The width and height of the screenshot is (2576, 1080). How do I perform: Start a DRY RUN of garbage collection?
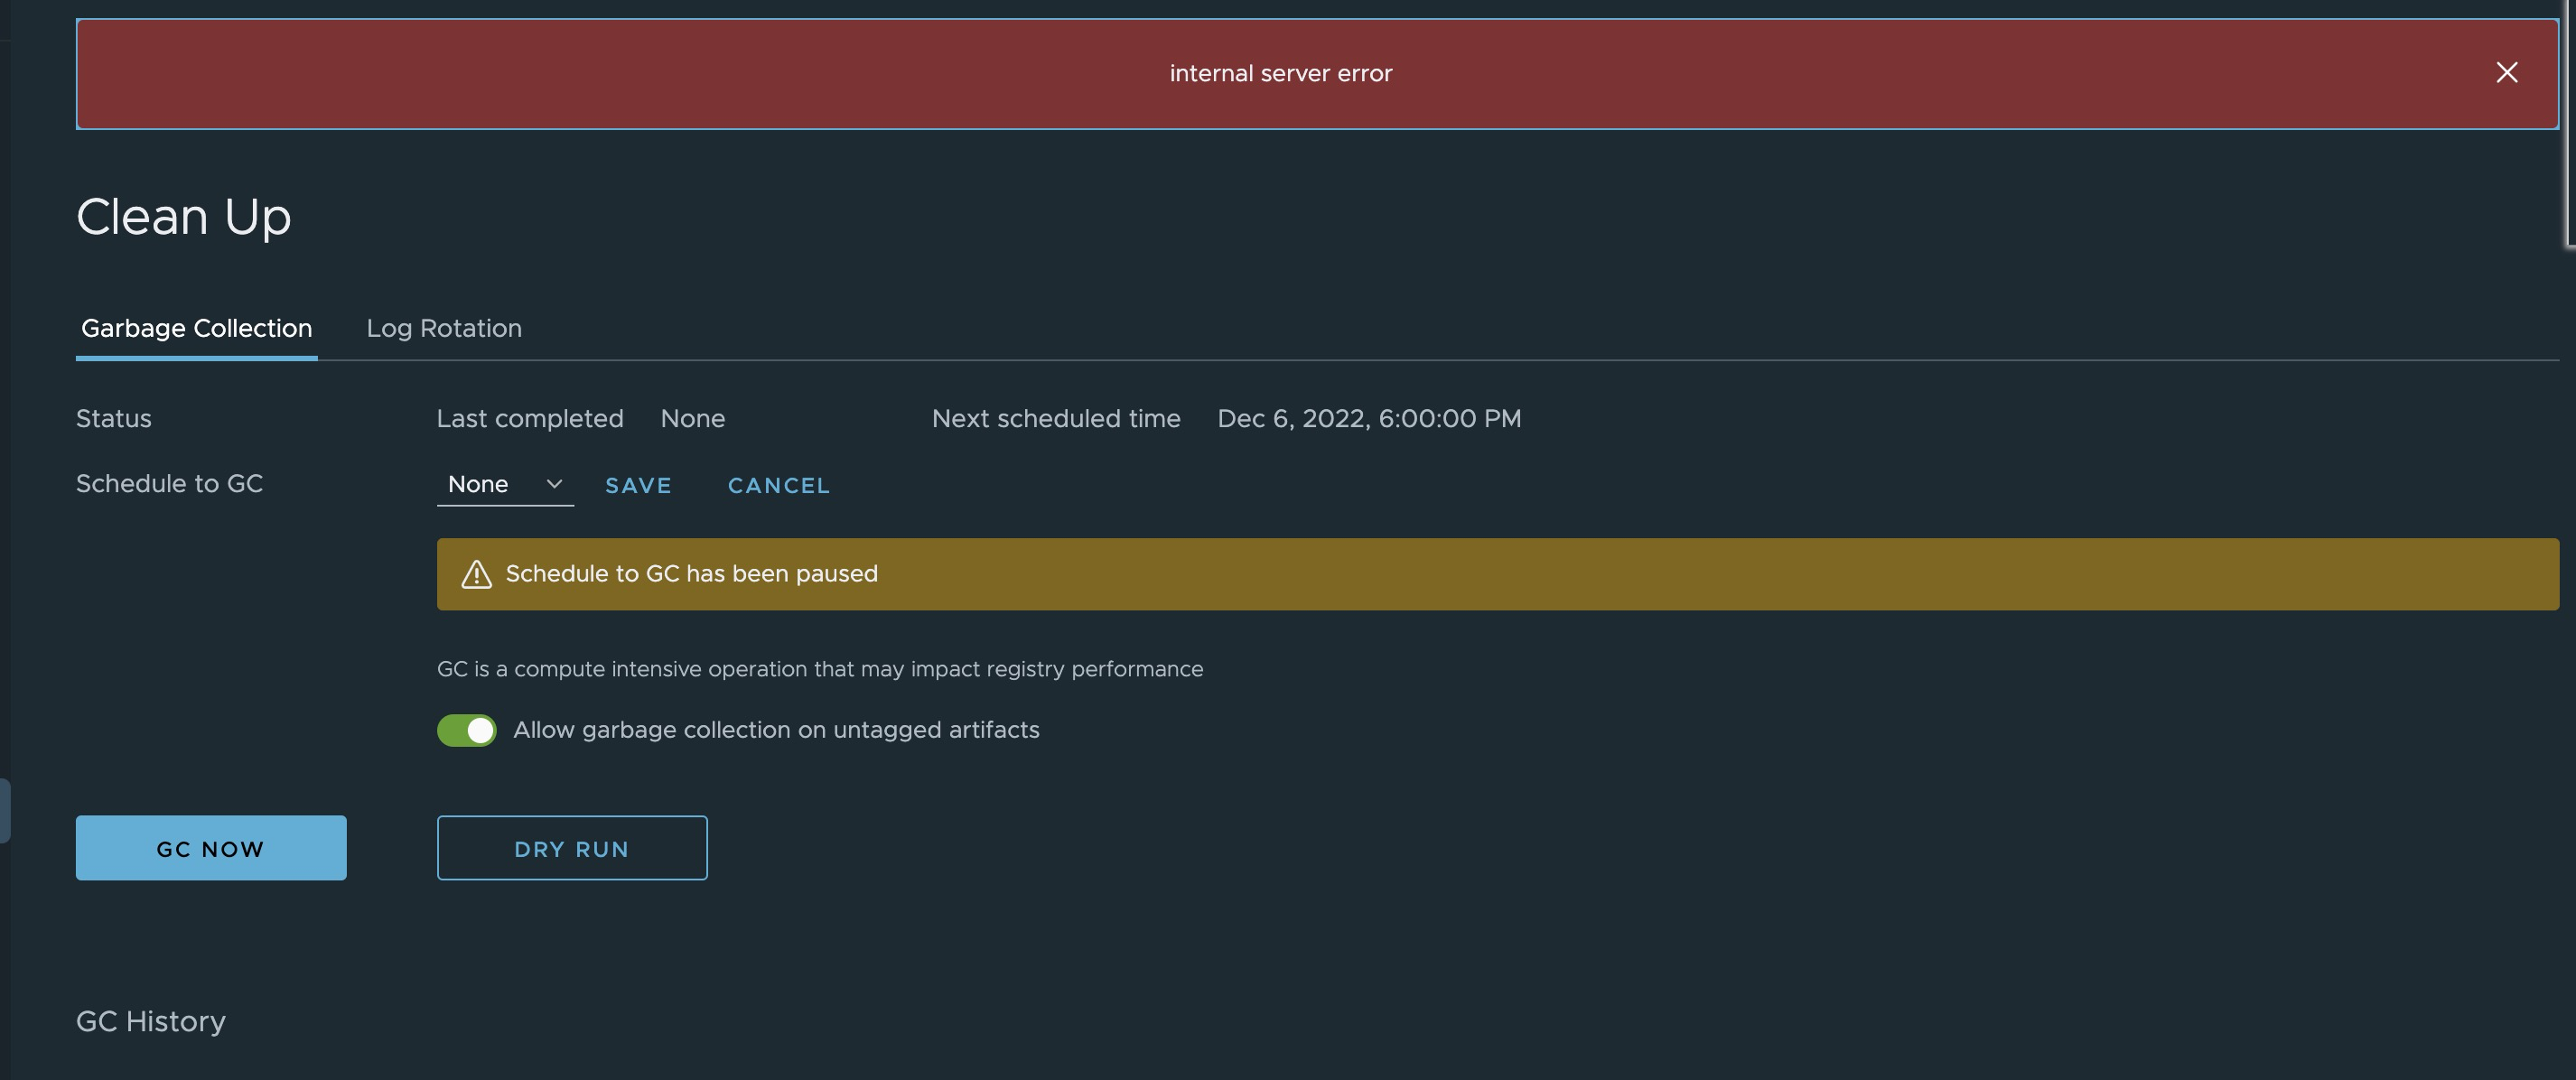572,848
